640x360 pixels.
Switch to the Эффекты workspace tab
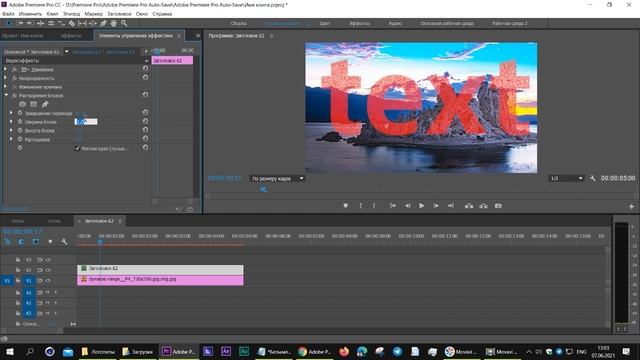click(x=359, y=23)
